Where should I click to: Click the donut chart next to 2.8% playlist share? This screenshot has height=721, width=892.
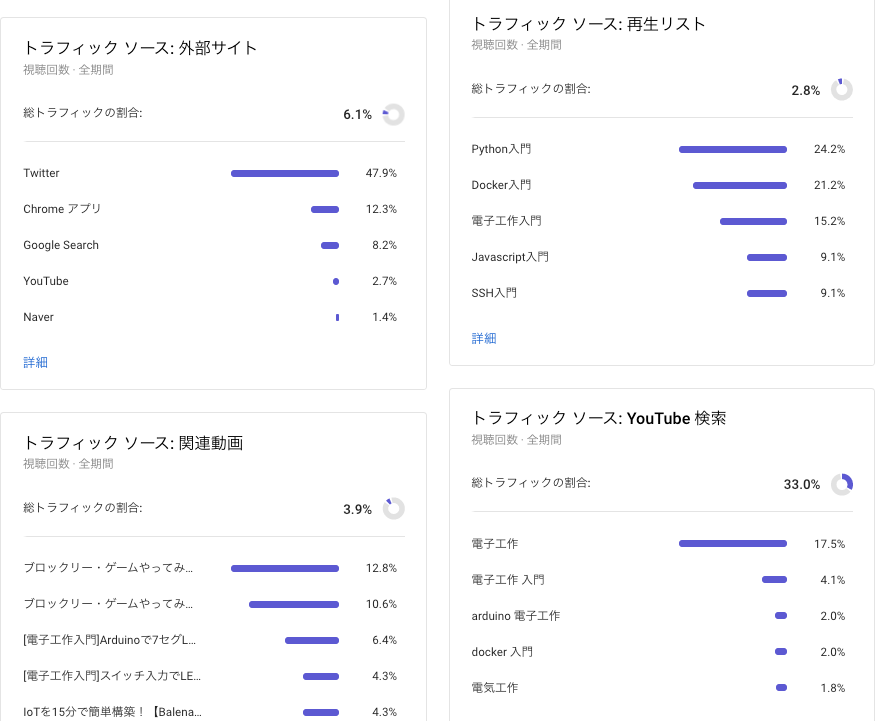[842, 90]
